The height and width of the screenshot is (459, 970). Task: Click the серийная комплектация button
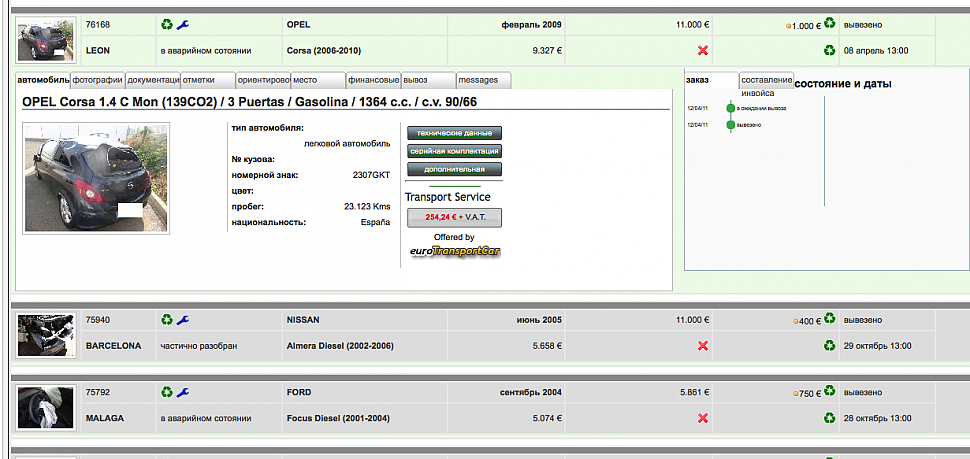point(454,151)
